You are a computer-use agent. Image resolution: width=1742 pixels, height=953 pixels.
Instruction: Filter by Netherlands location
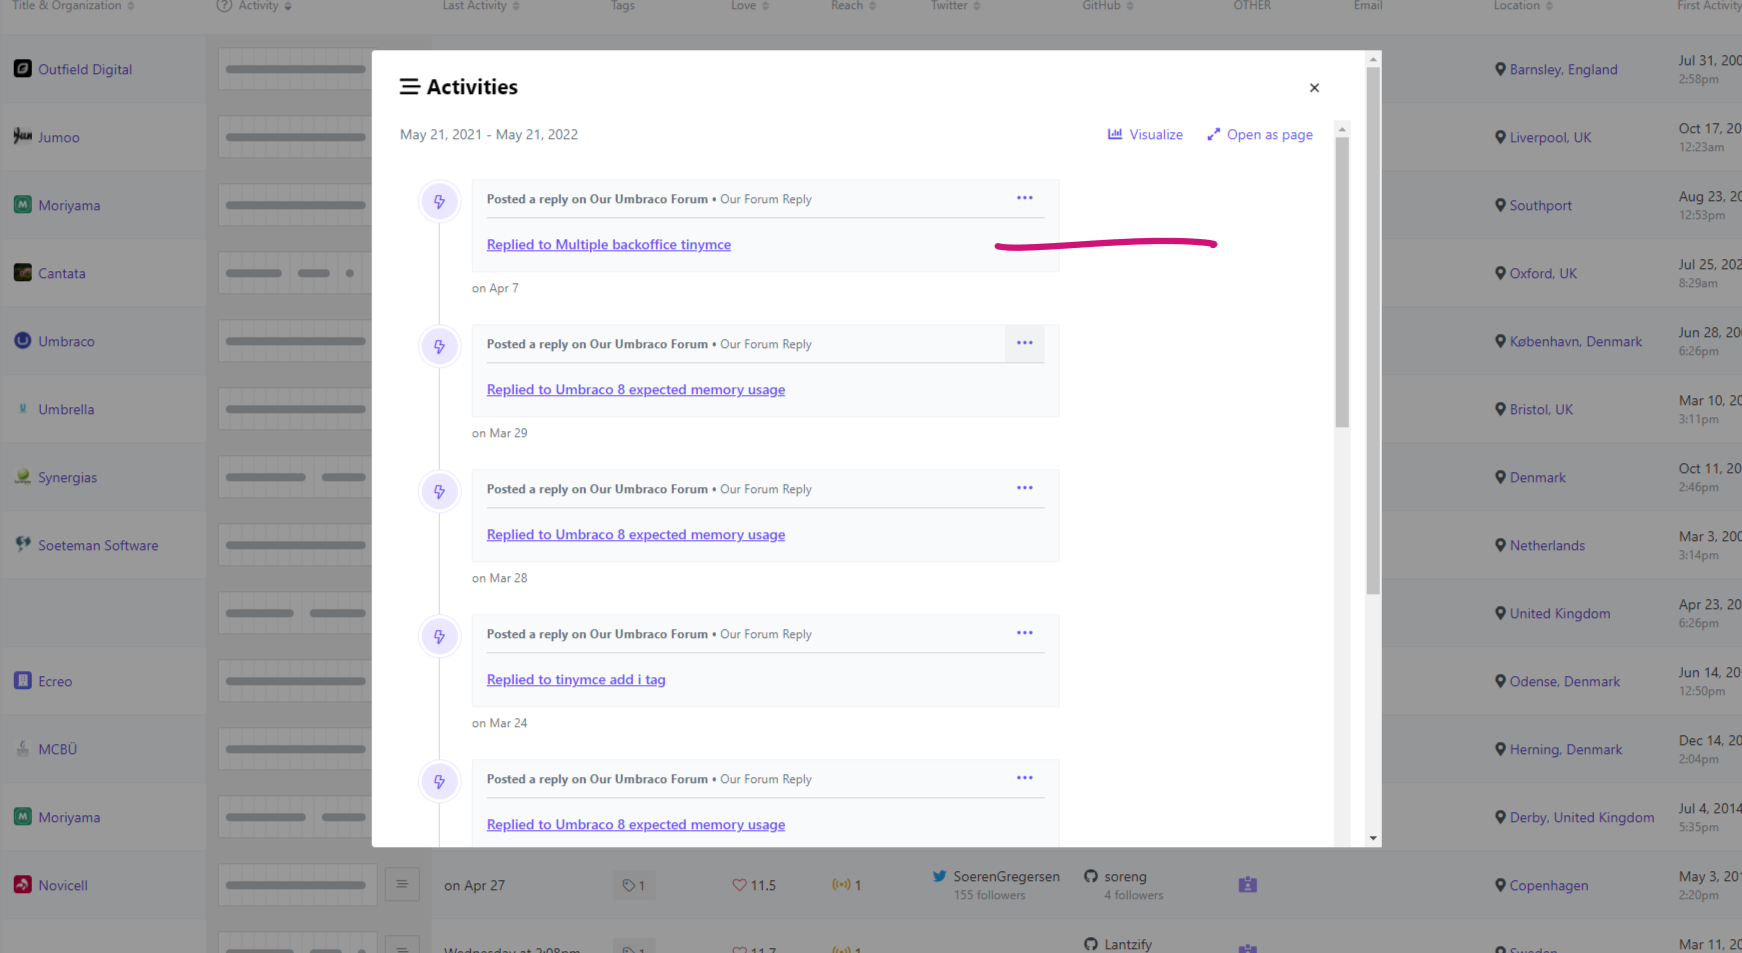[1547, 545]
